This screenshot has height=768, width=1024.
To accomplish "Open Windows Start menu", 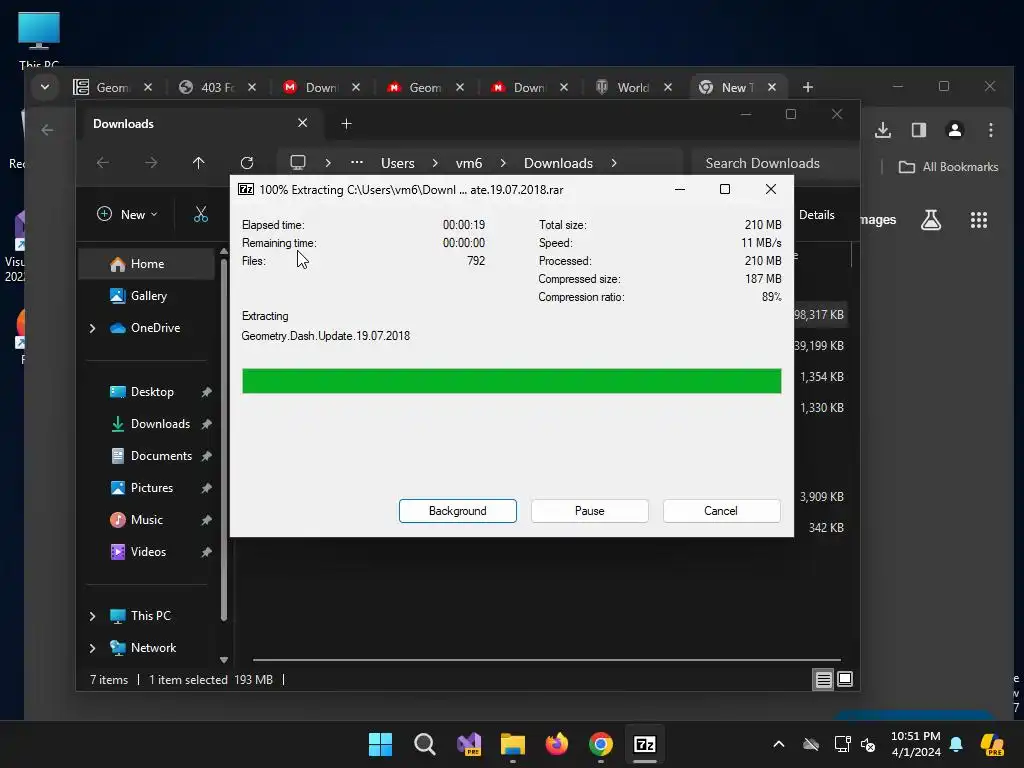I will [380, 744].
